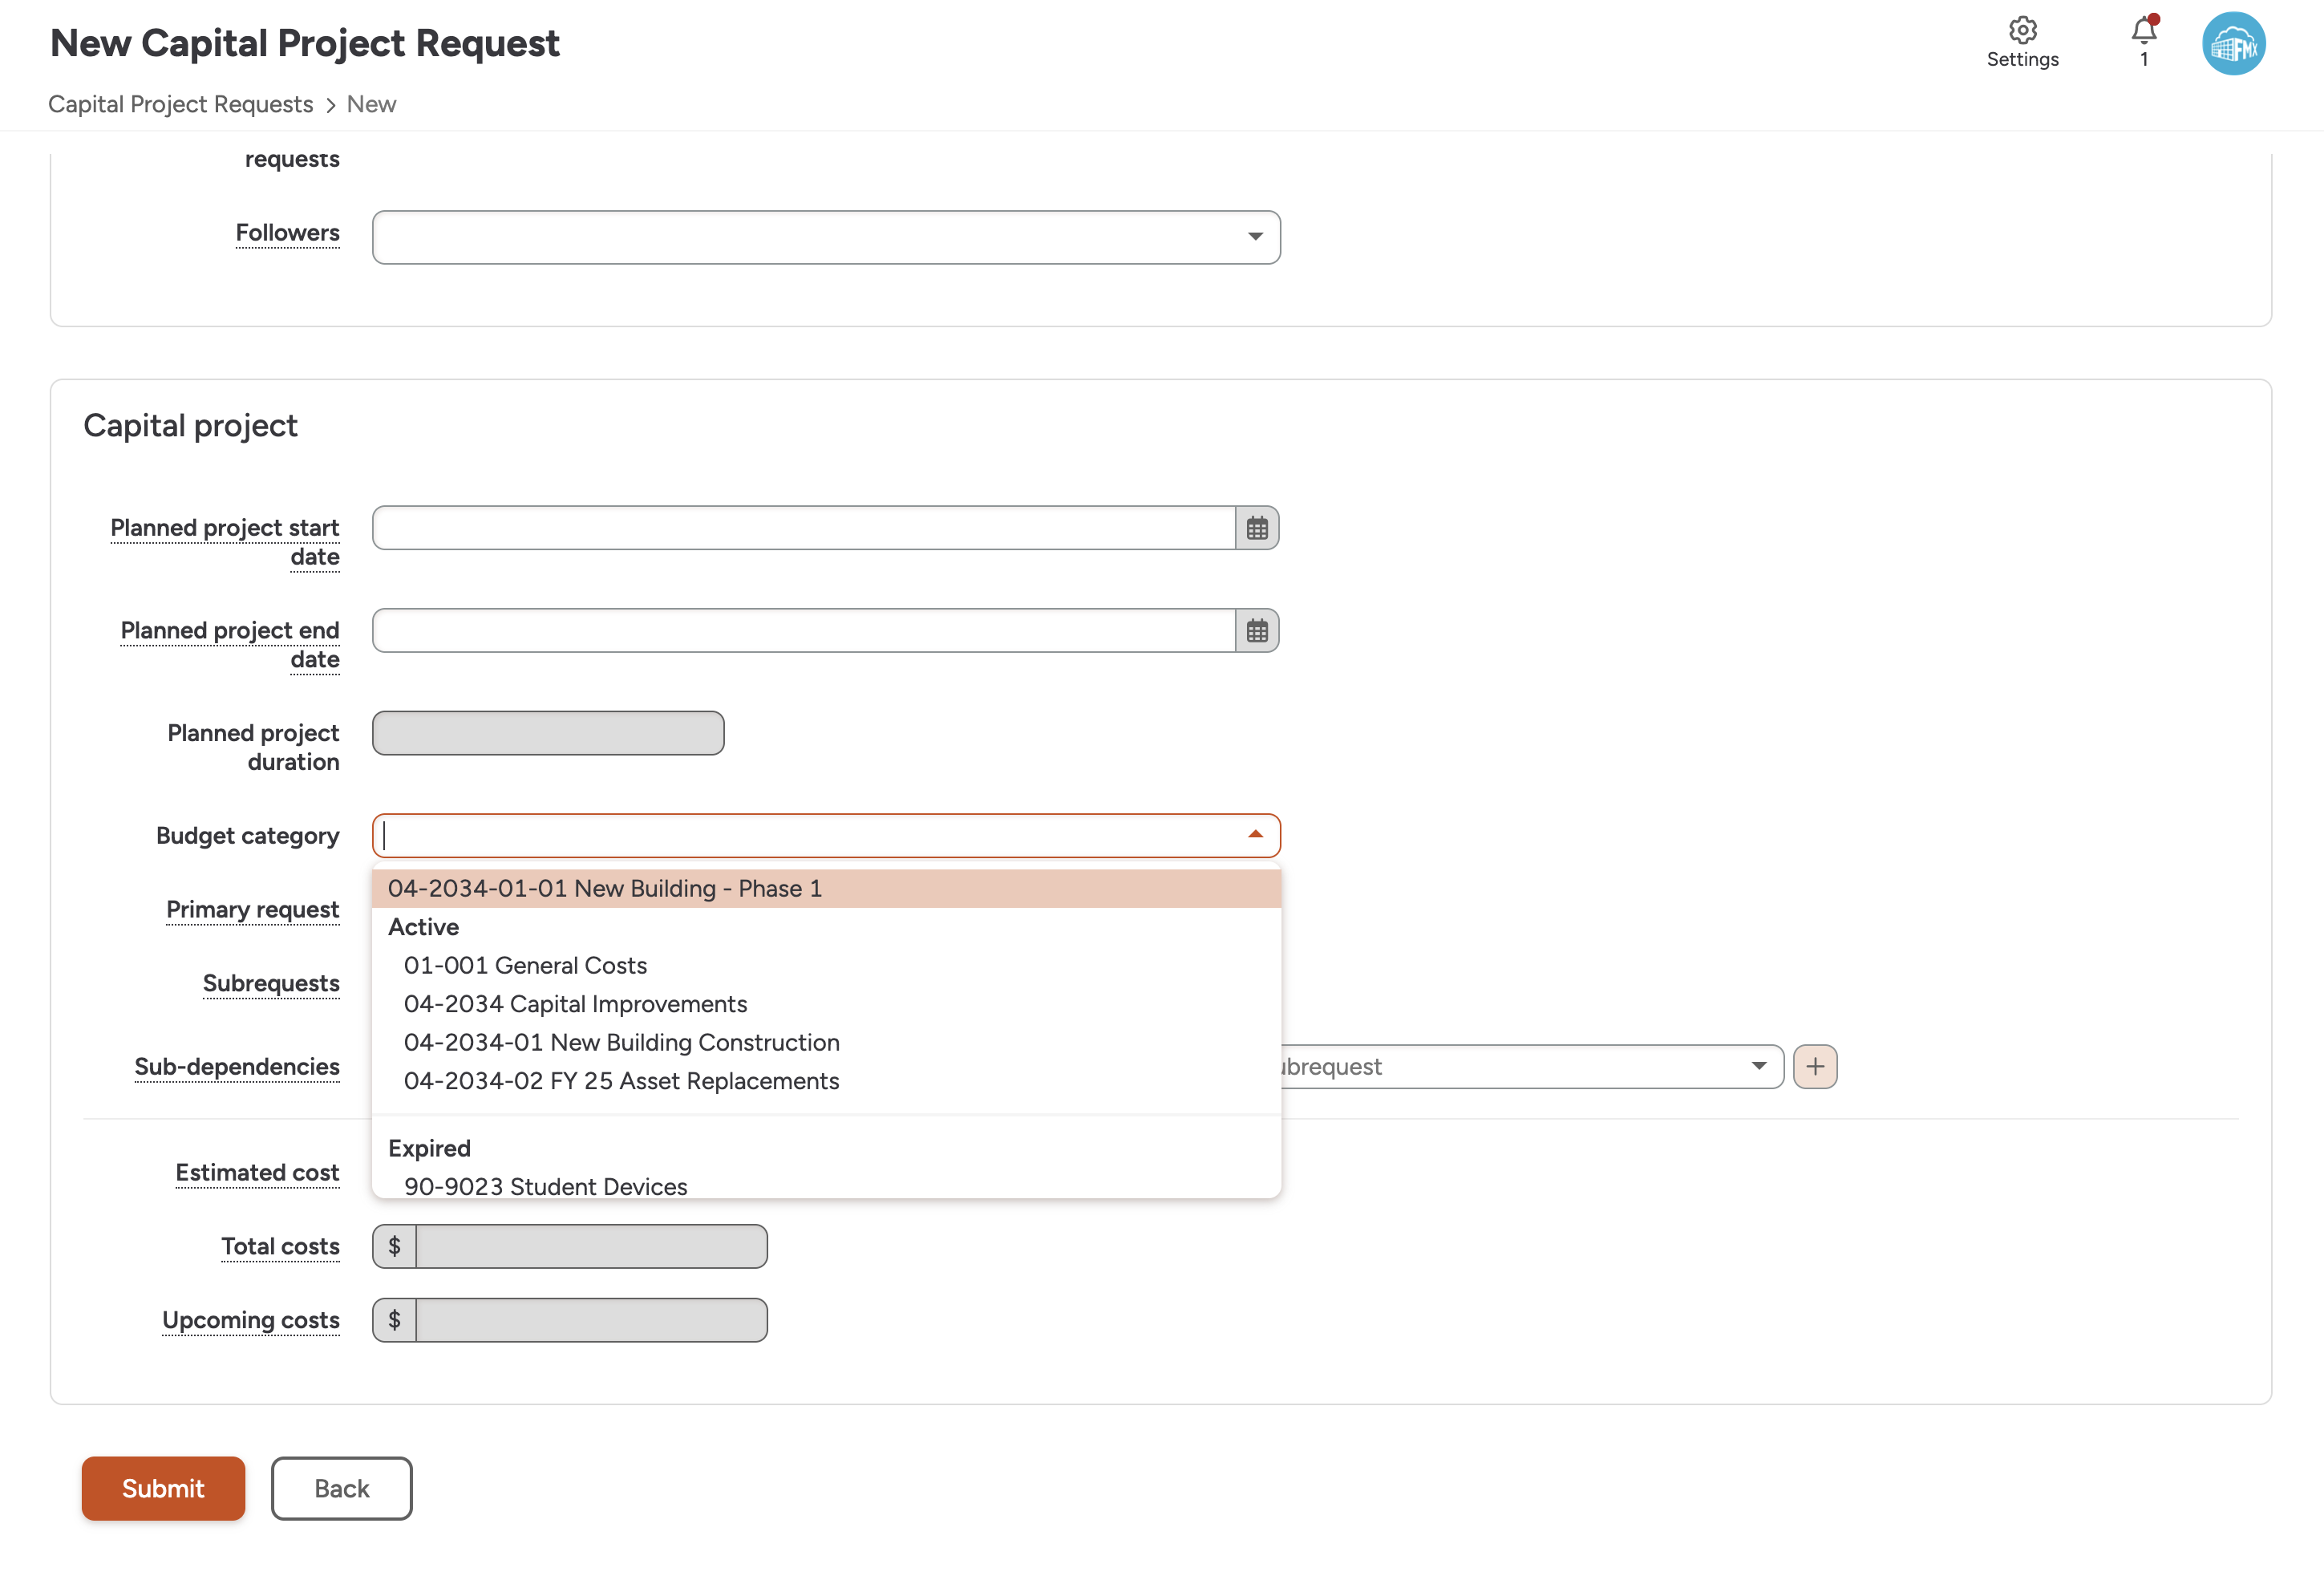Open calendar picker for planned start date

coord(1257,528)
